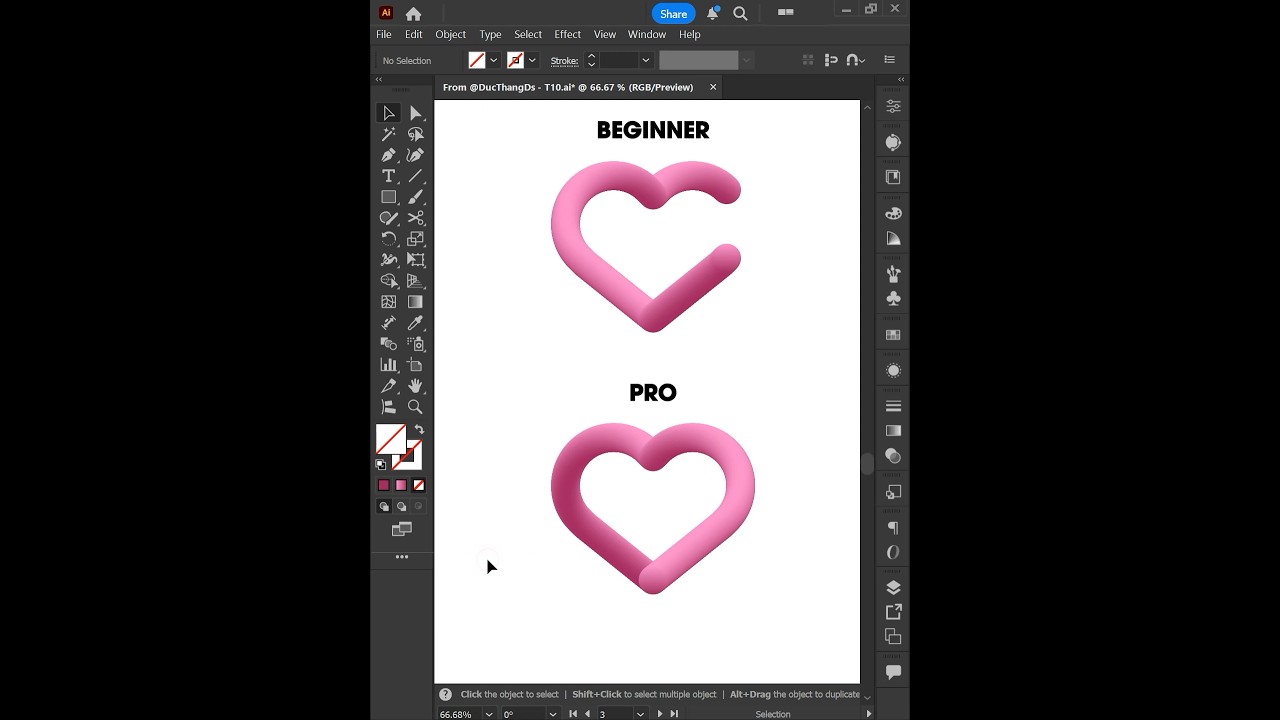Select the Blend tool

click(x=389, y=344)
